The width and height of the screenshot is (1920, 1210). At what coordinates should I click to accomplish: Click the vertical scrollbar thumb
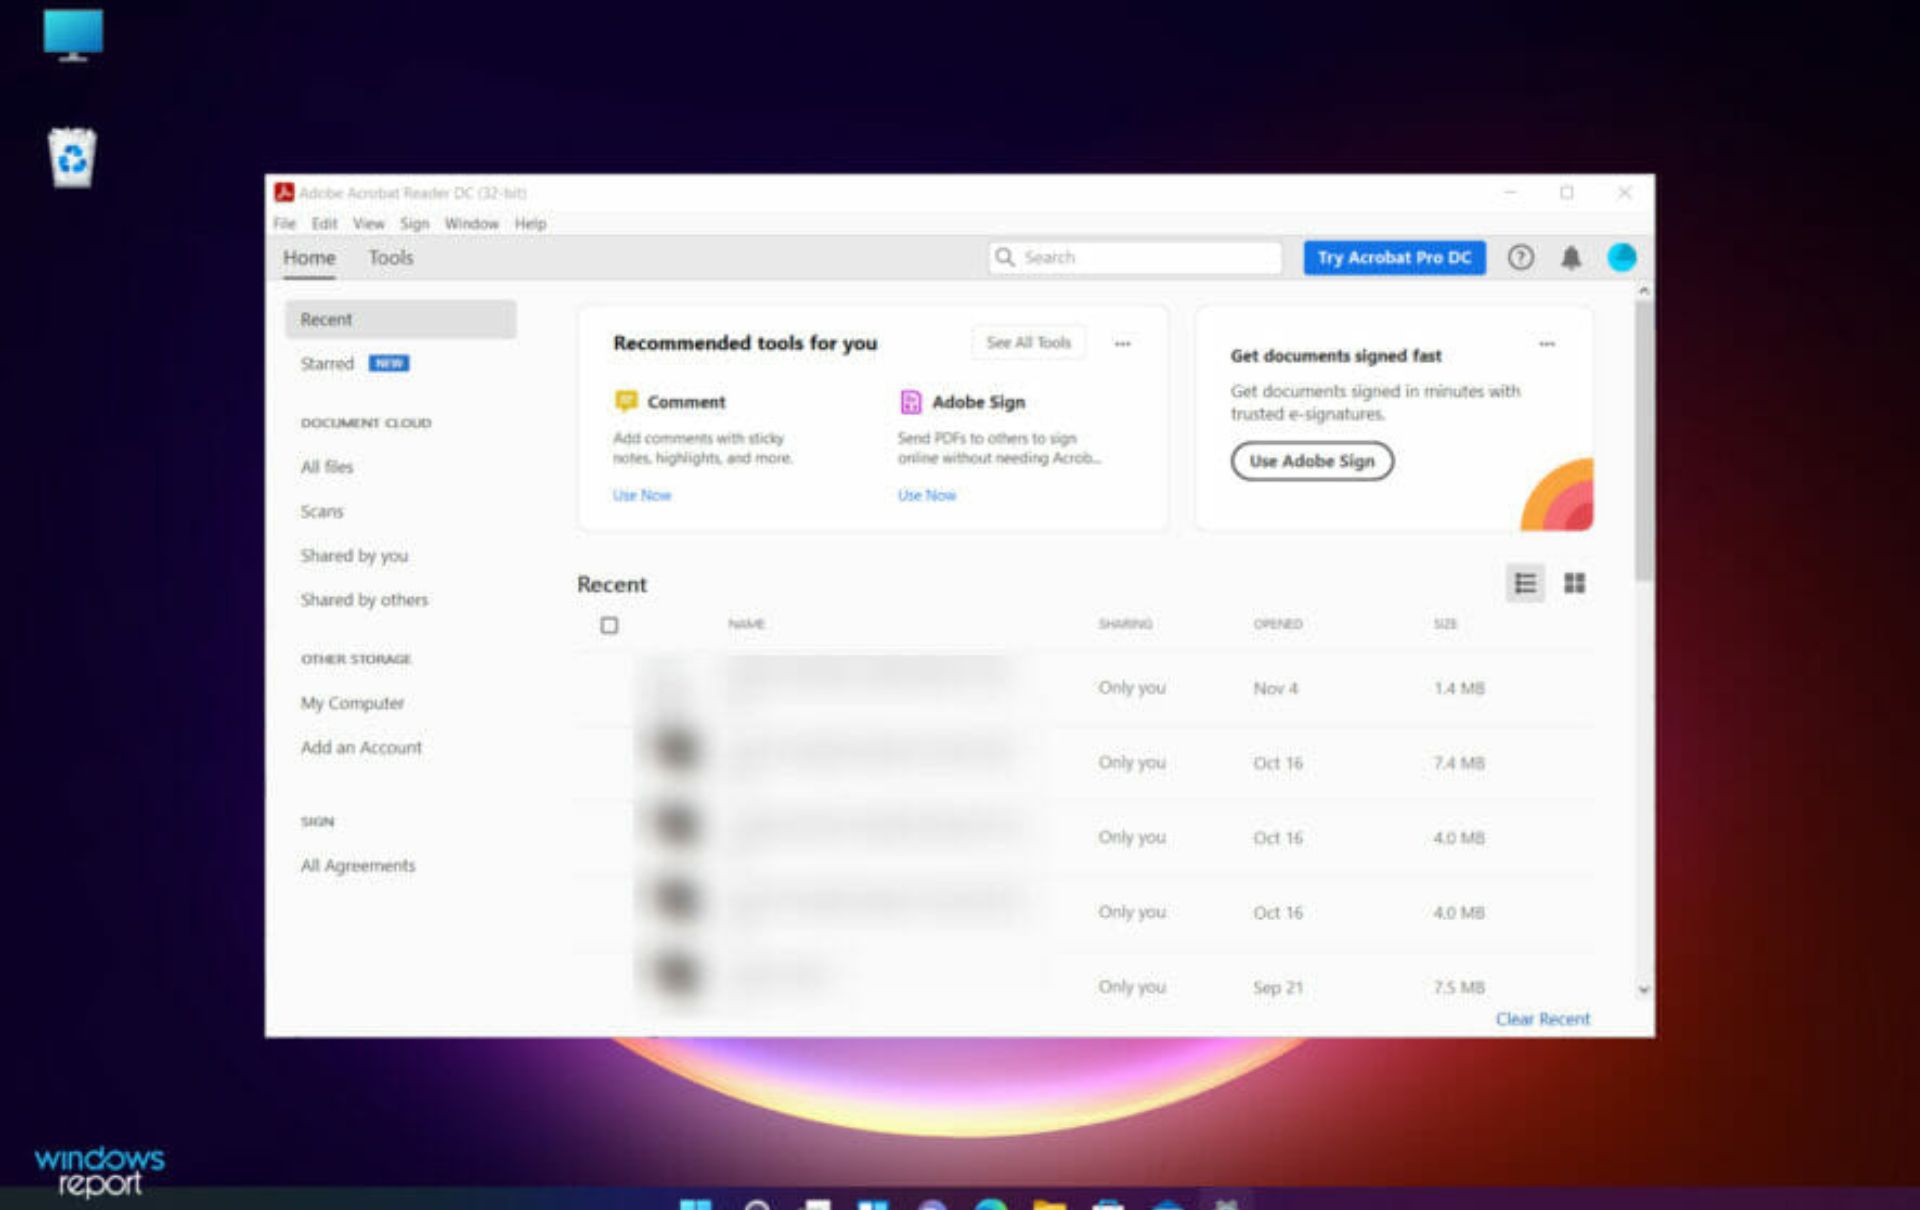coord(1643,440)
